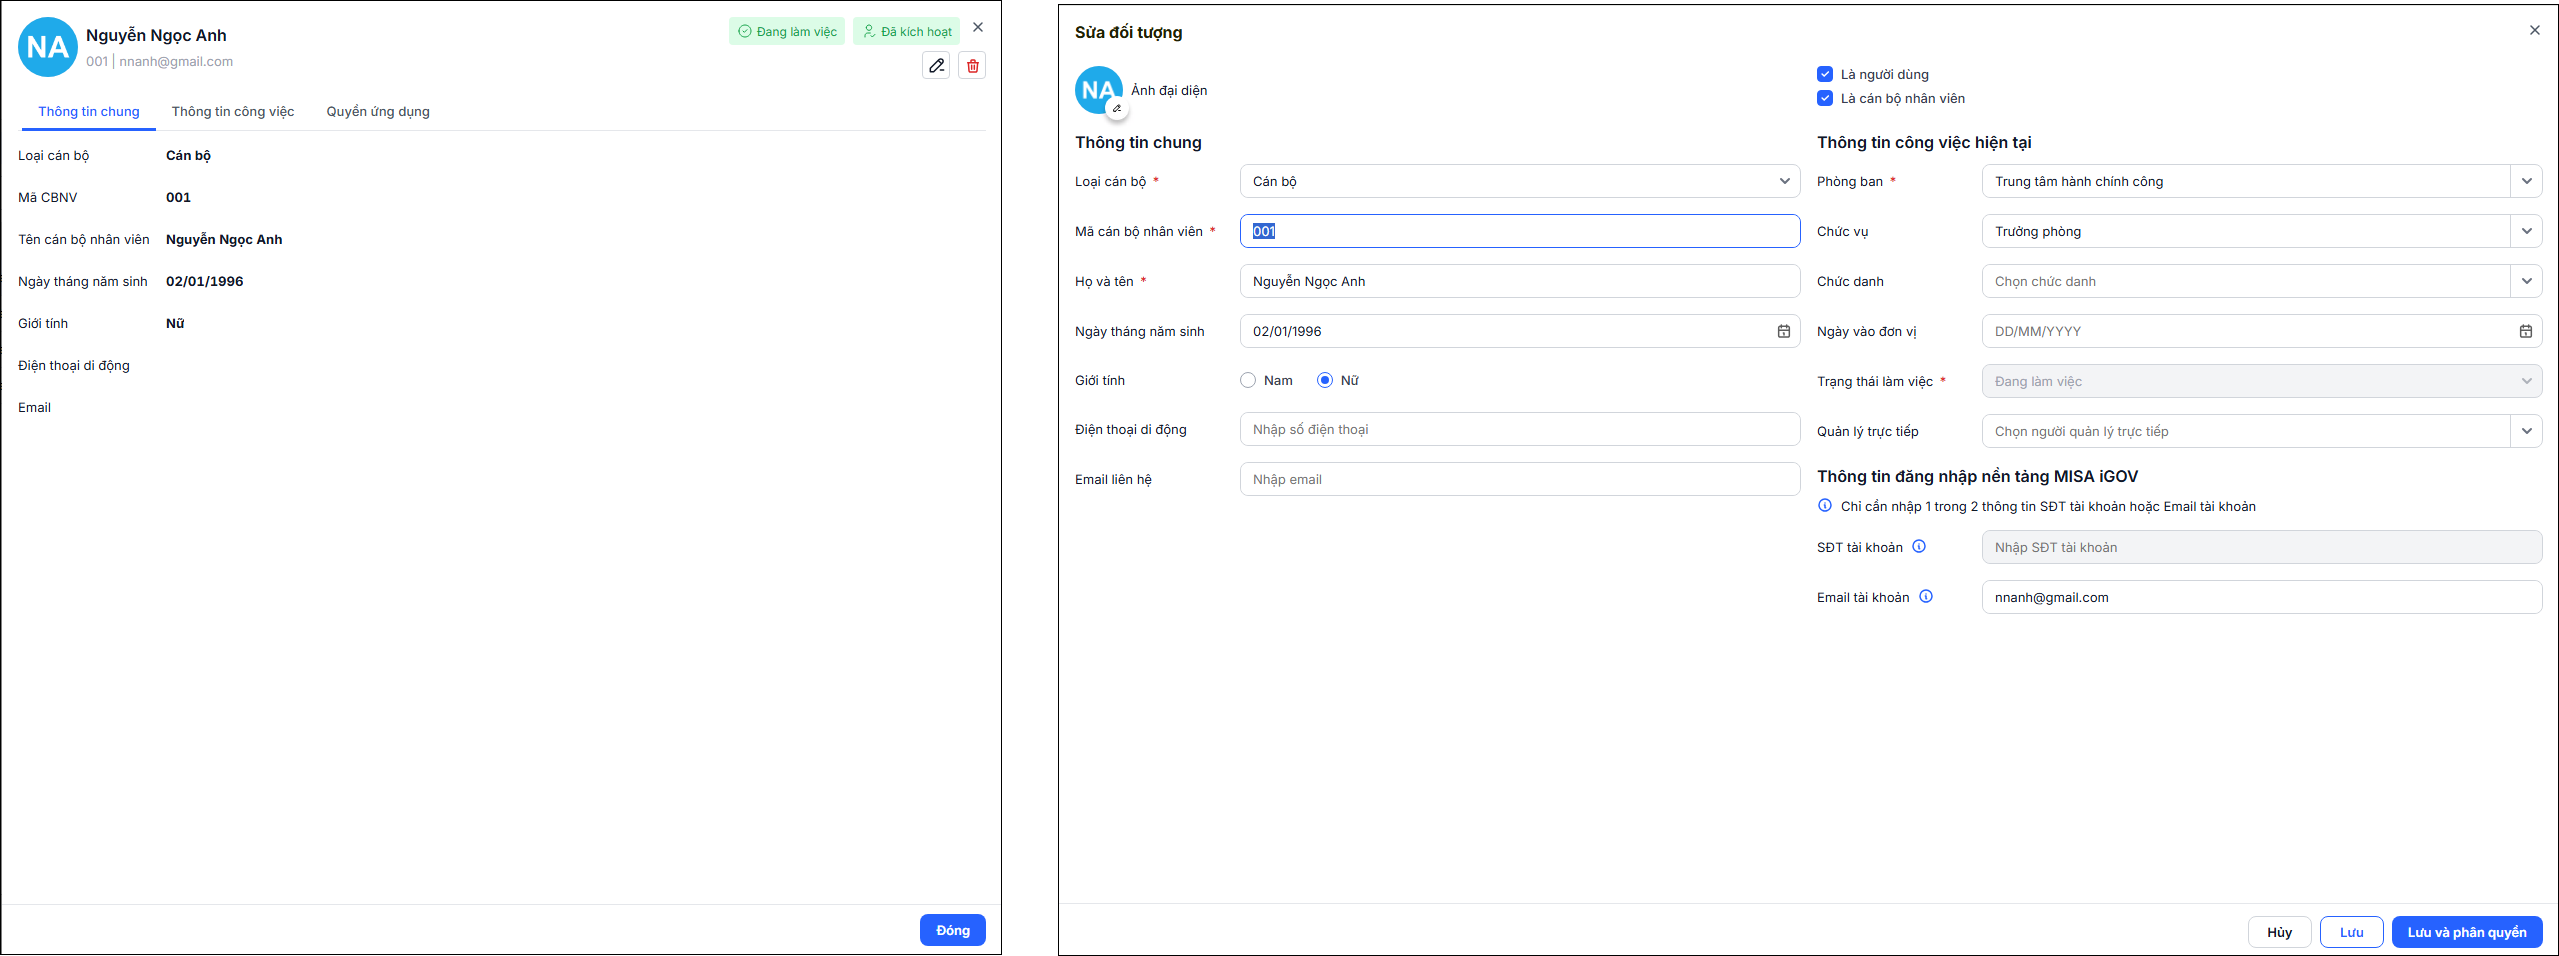Edit avatar photo pencil icon in edit dialog
This screenshot has width=2559, height=956.
(x=1117, y=108)
